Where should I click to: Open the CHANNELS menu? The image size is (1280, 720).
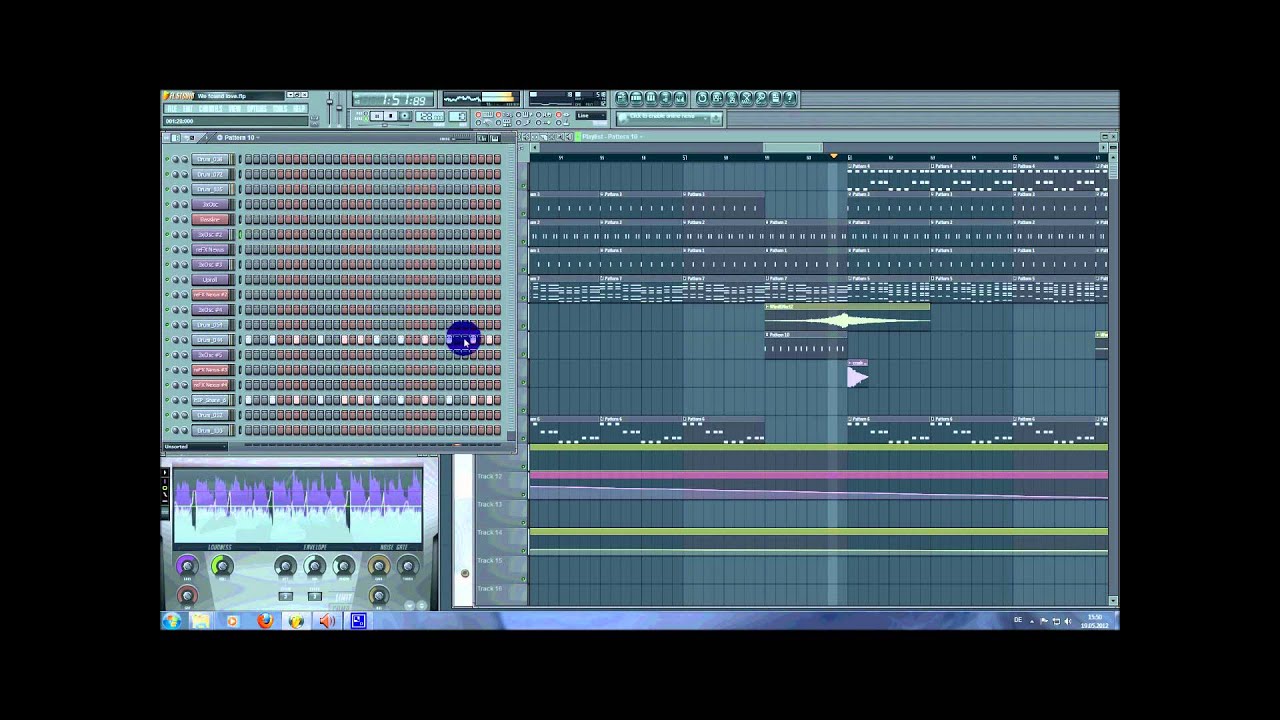(210, 108)
